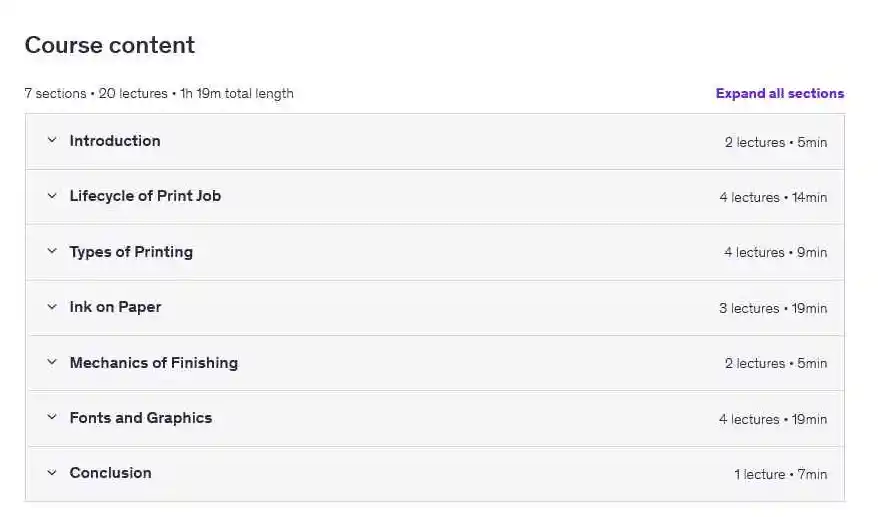Open the Lifecycle of Print Job section
878x517 pixels.
click(x=145, y=196)
